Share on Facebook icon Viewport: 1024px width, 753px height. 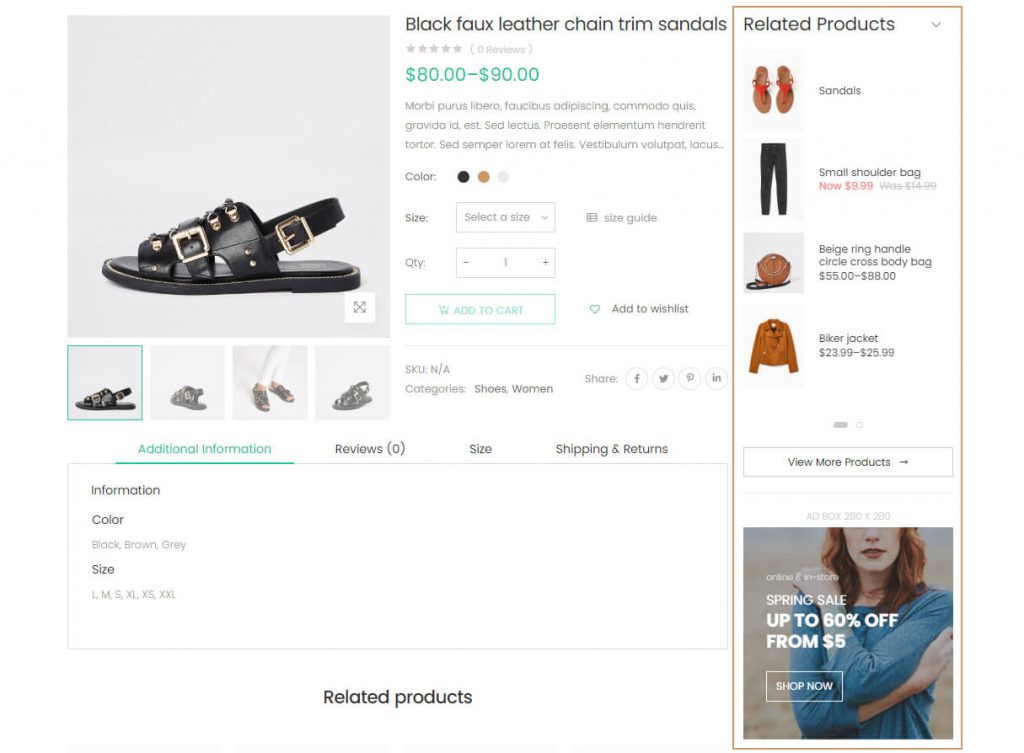(x=637, y=379)
